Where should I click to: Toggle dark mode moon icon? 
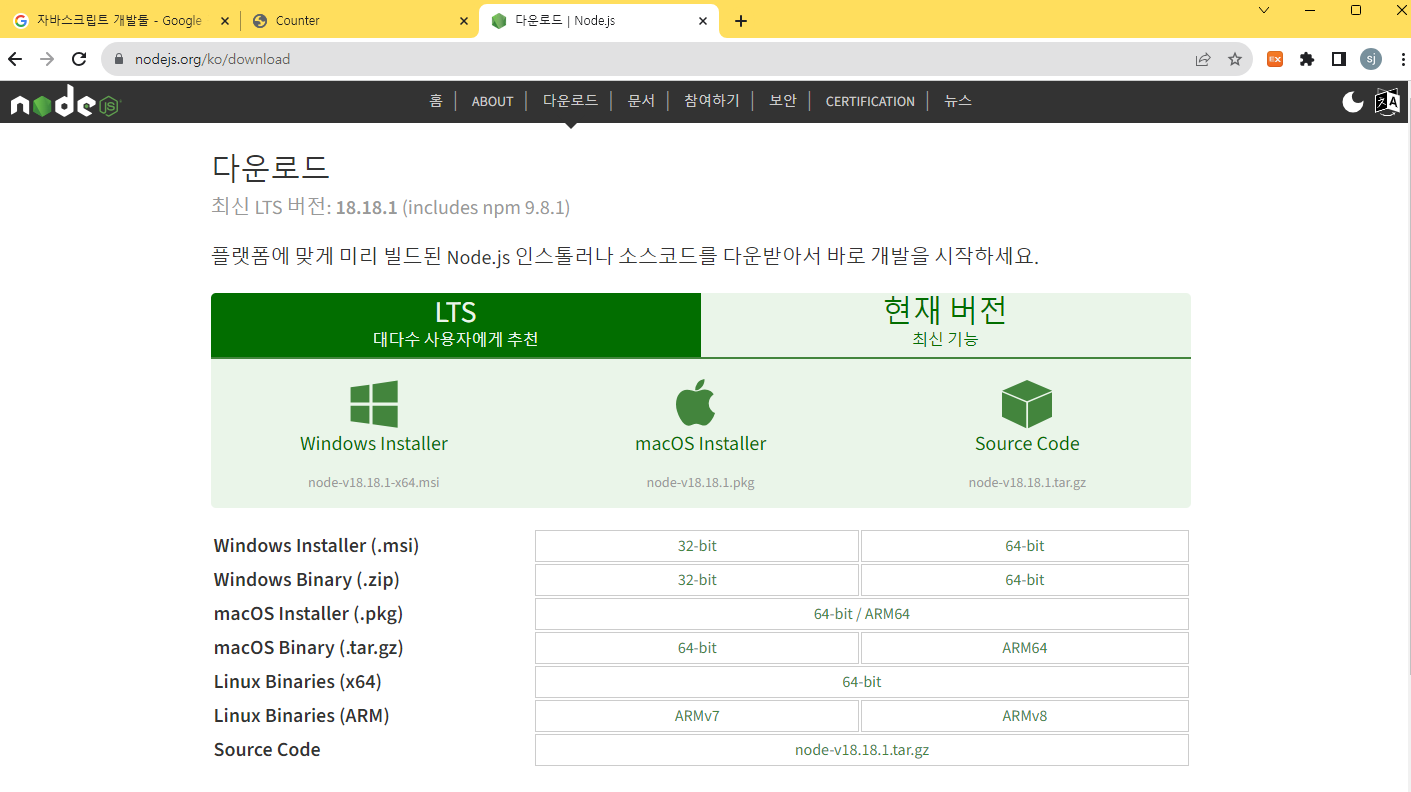[x=1353, y=101]
